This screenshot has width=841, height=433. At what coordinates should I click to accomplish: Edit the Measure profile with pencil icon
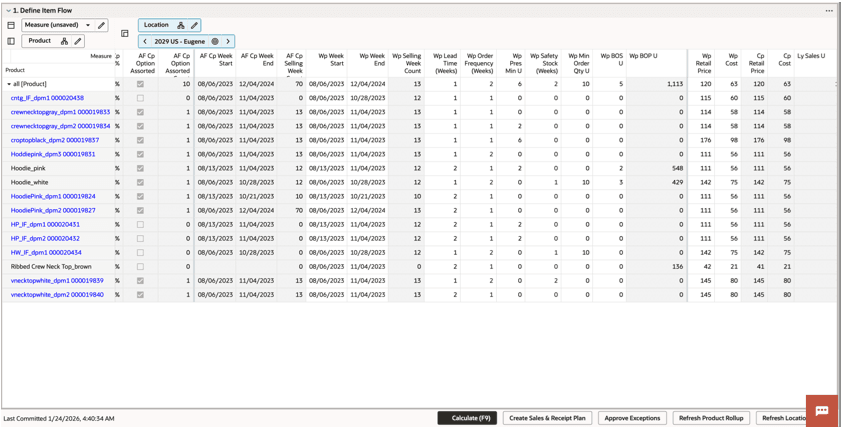click(101, 25)
